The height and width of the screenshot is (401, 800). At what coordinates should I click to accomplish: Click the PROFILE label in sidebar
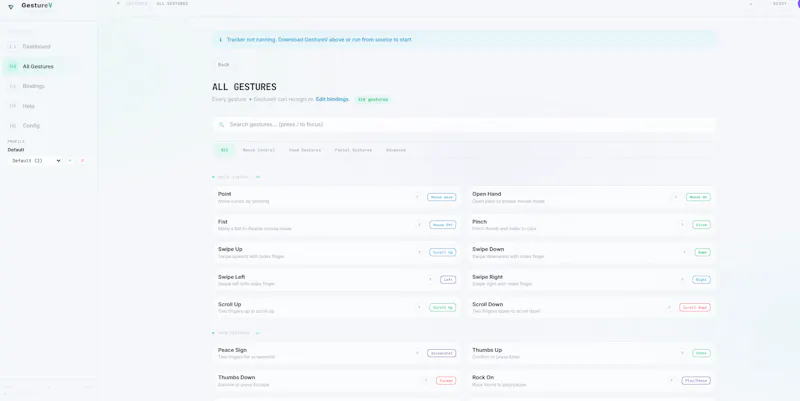(x=16, y=141)
